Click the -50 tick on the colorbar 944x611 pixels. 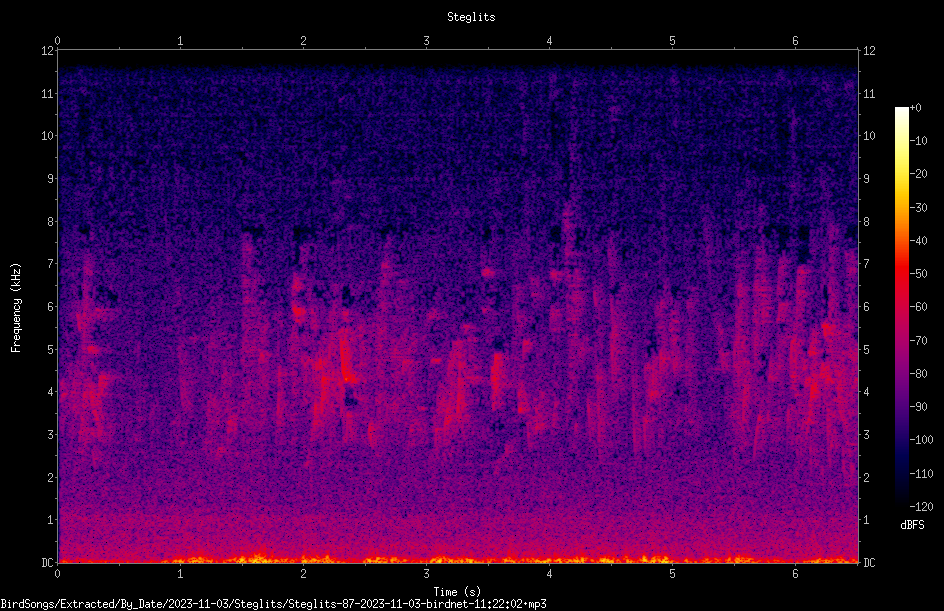[918, 273]
